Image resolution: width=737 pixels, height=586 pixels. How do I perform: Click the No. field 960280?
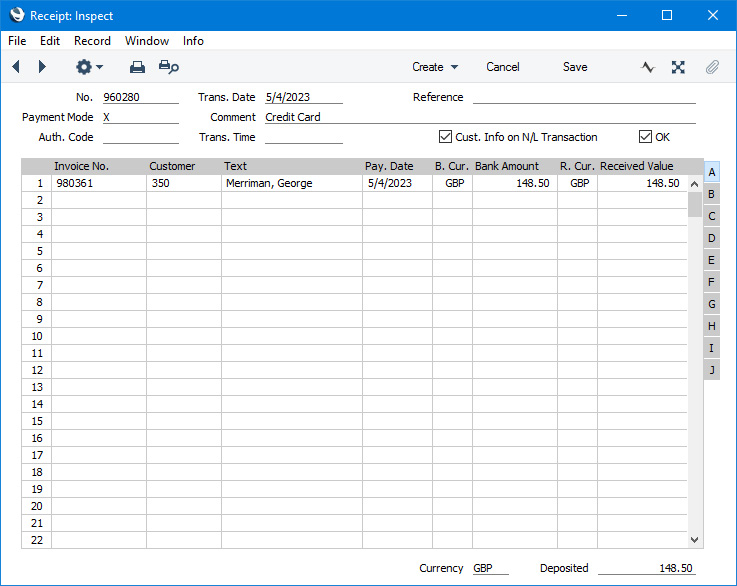click(141, 97)
